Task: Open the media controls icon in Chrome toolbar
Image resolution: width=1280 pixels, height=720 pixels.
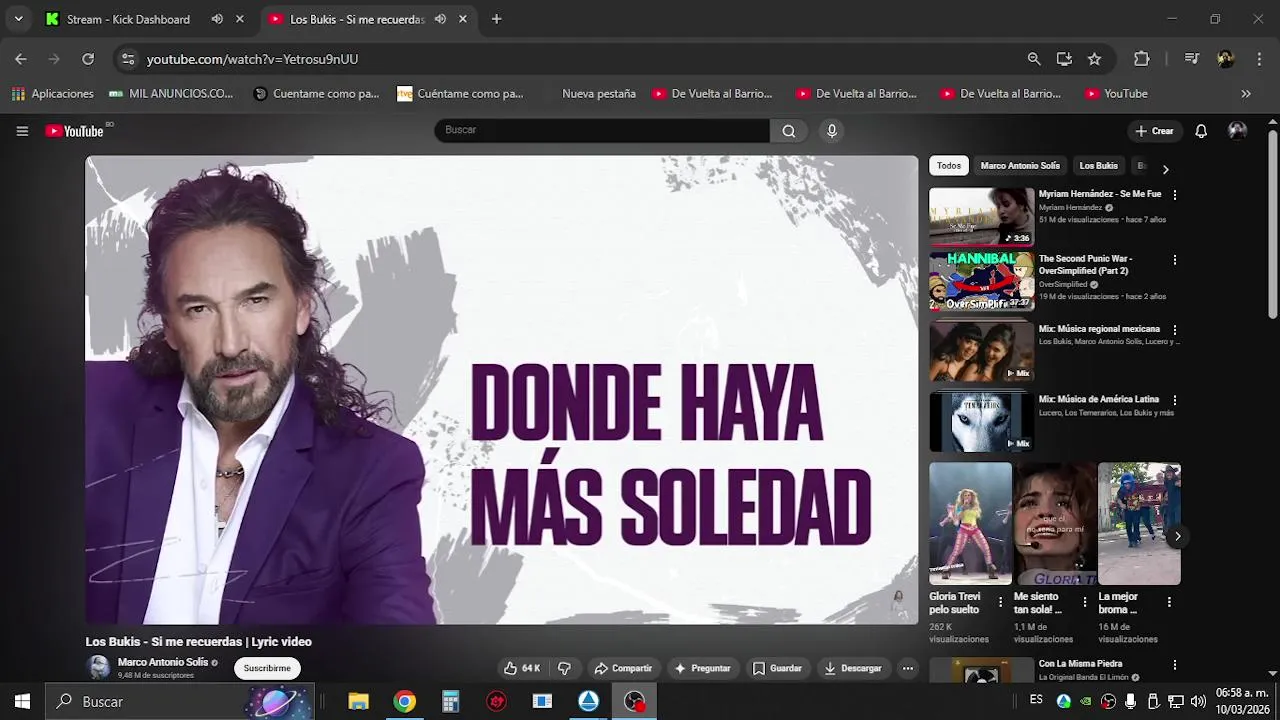Action: click(1191, 59)
